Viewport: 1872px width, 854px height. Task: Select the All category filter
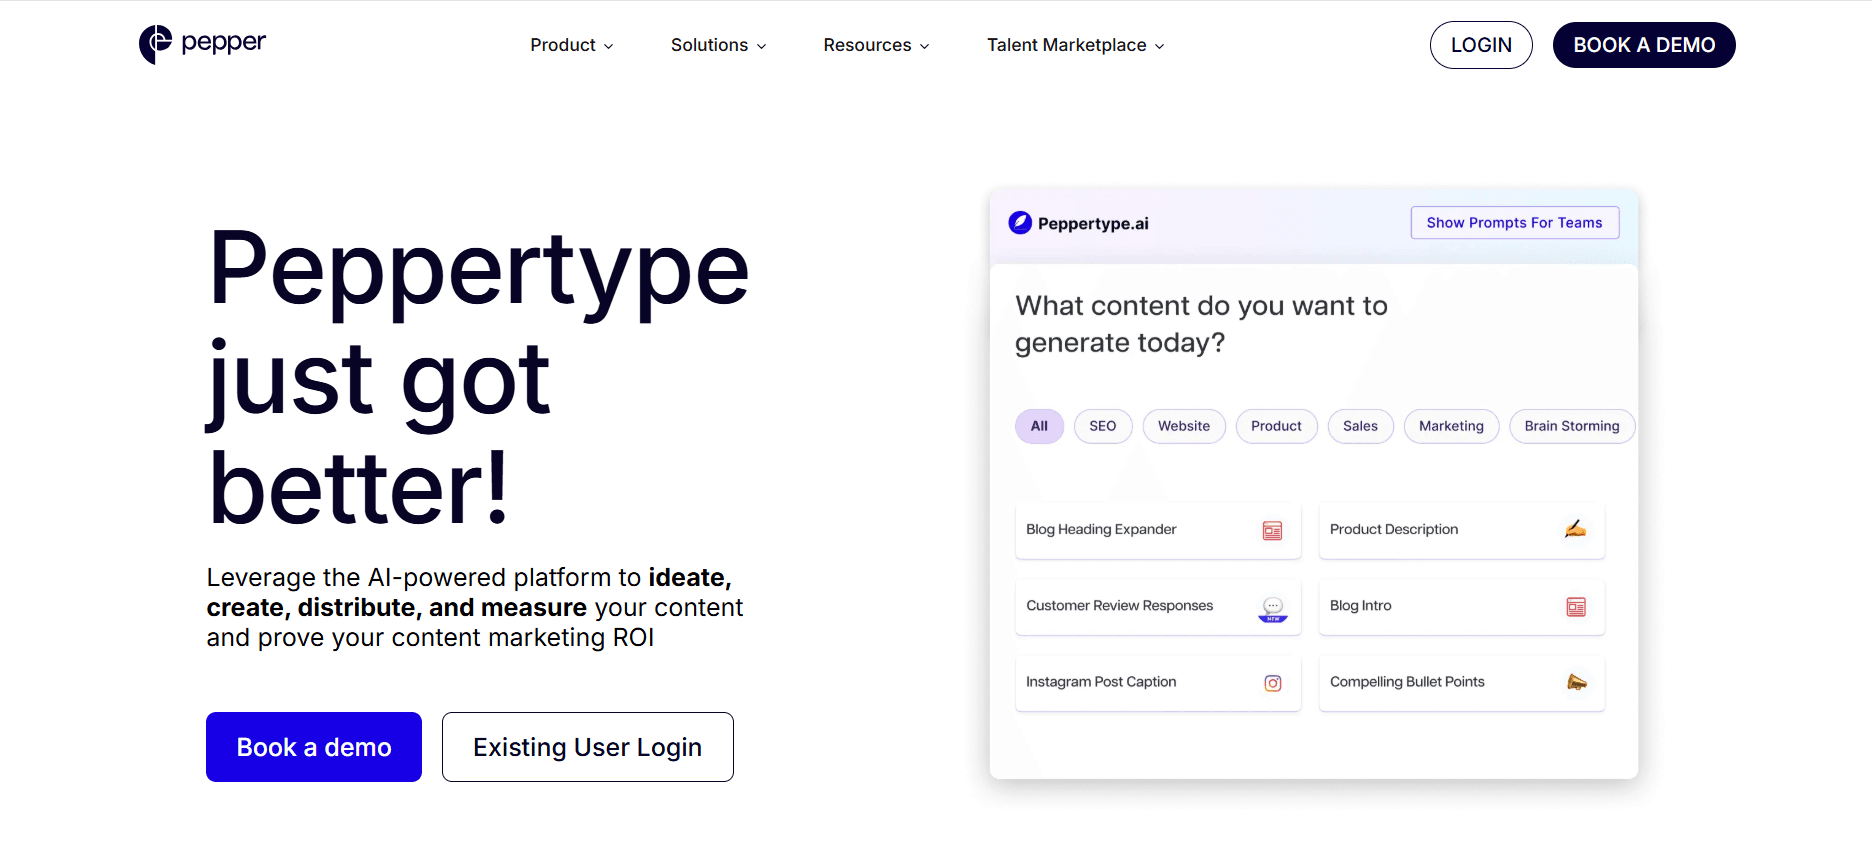1039,426
